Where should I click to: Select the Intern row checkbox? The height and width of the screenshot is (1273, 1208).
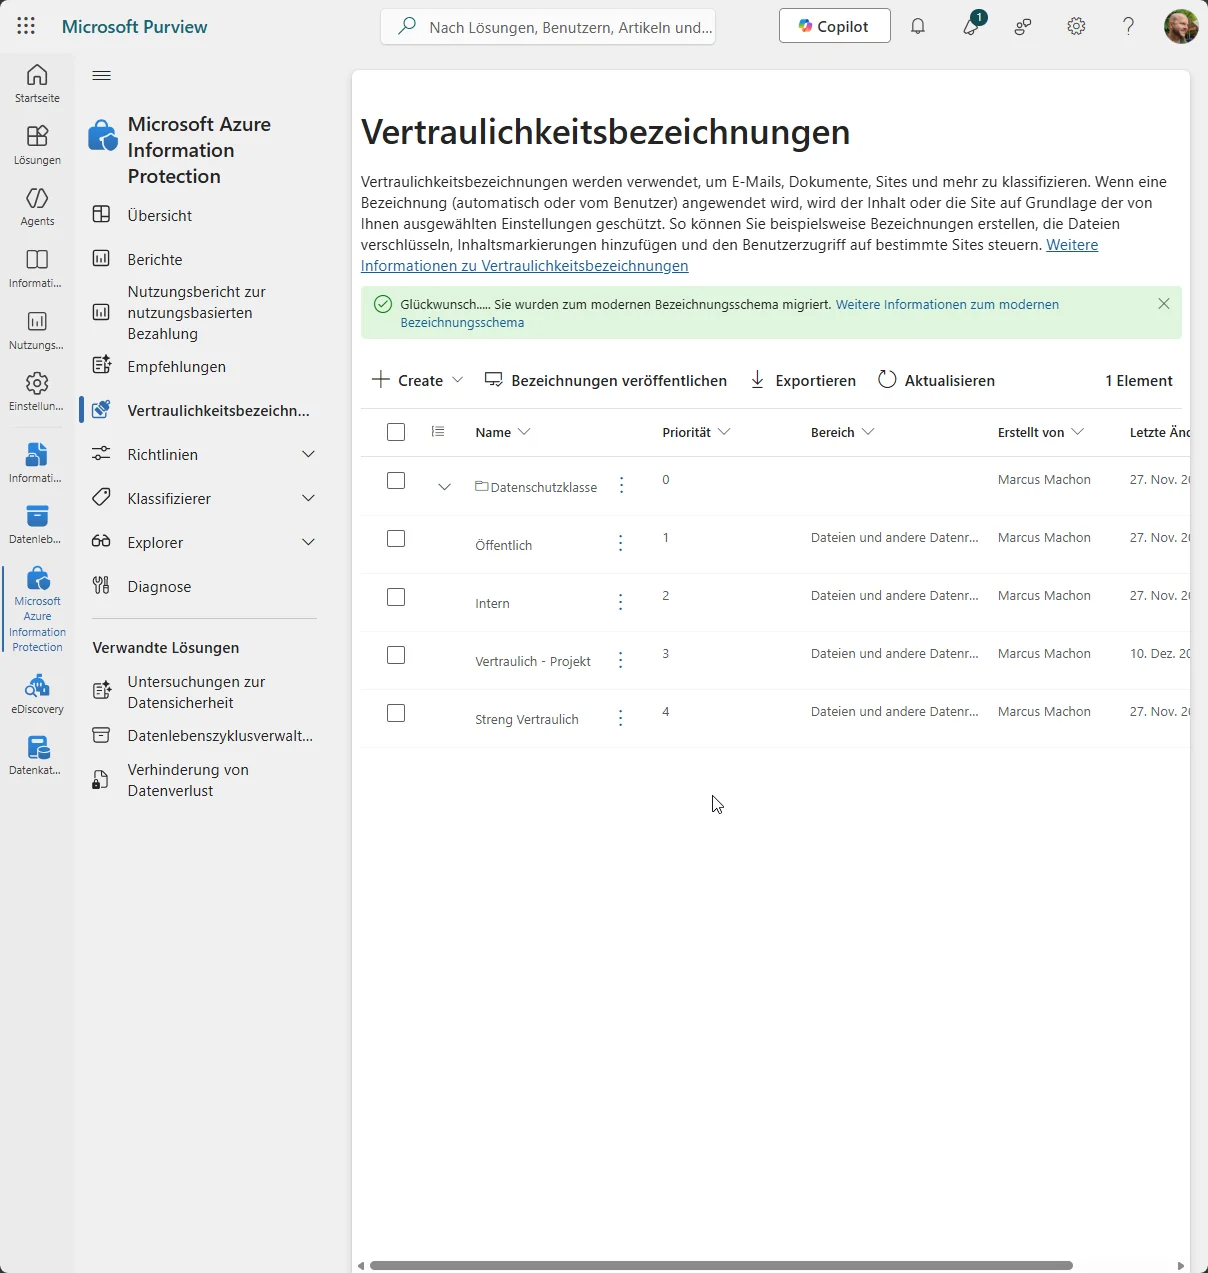tap(396, 597)
